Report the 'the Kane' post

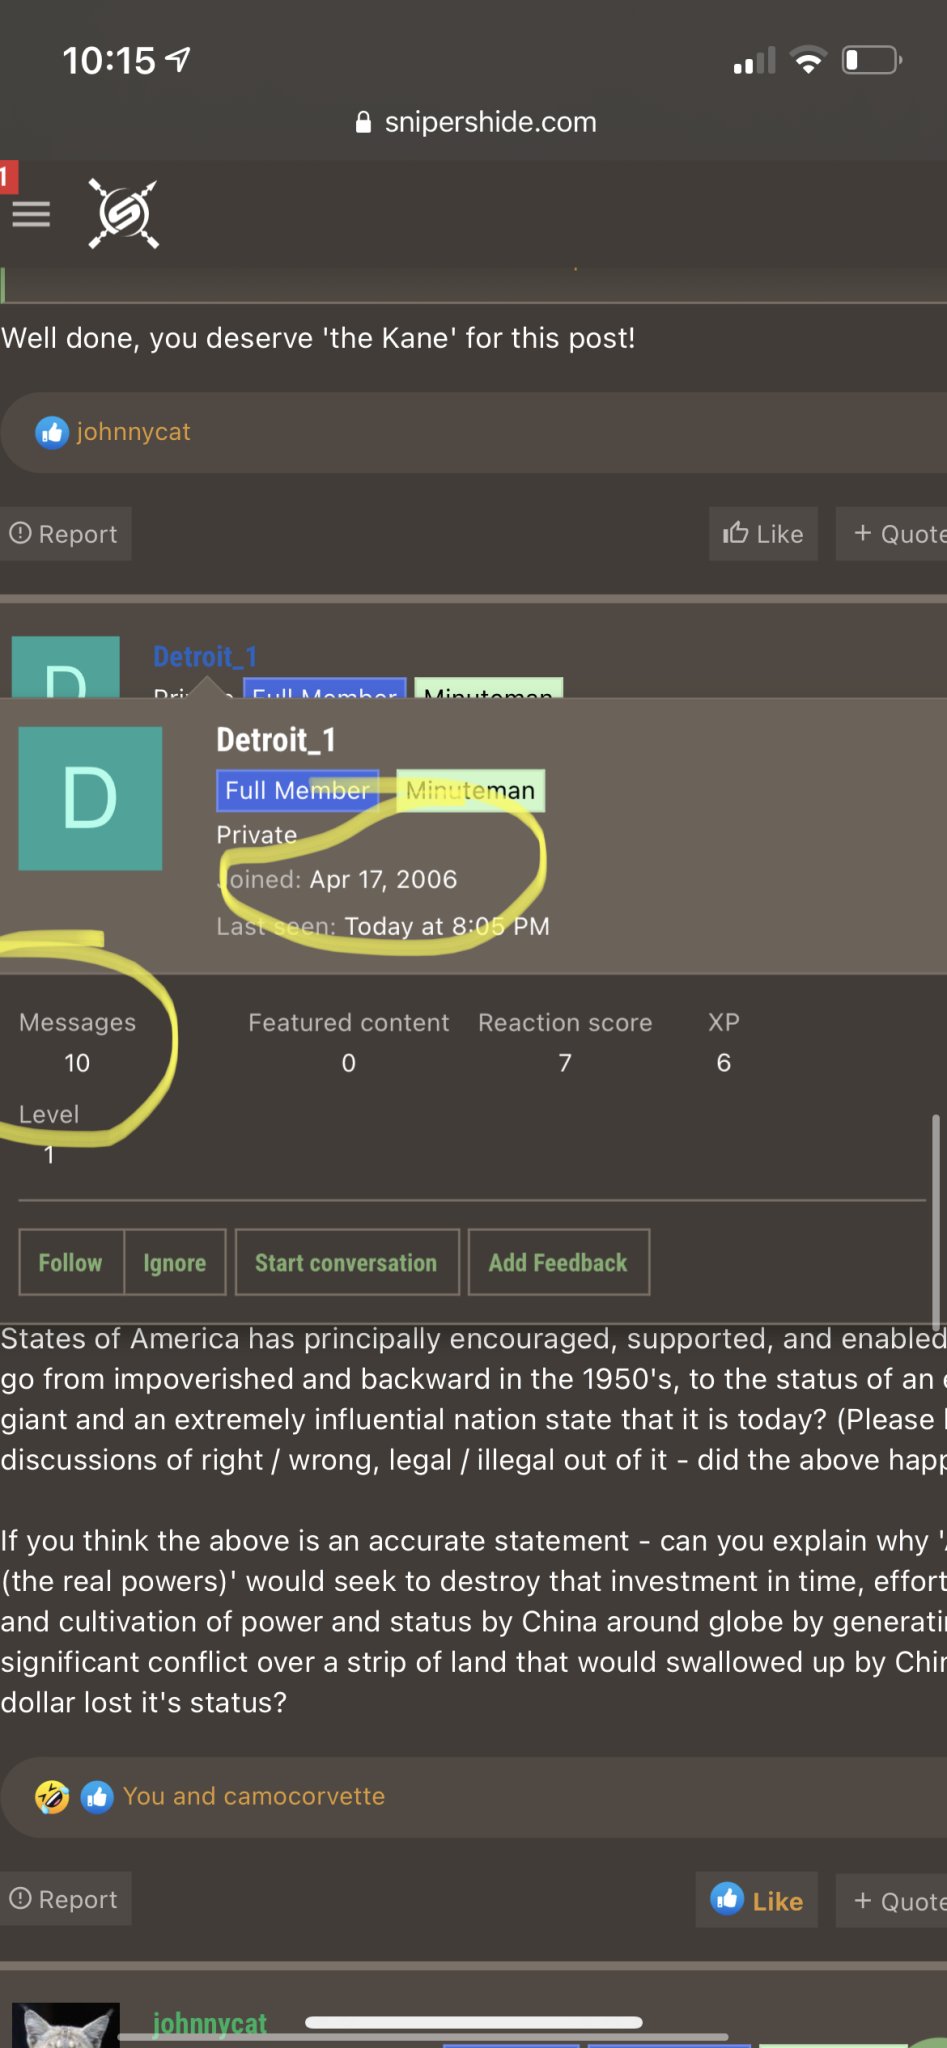(65, 534)
